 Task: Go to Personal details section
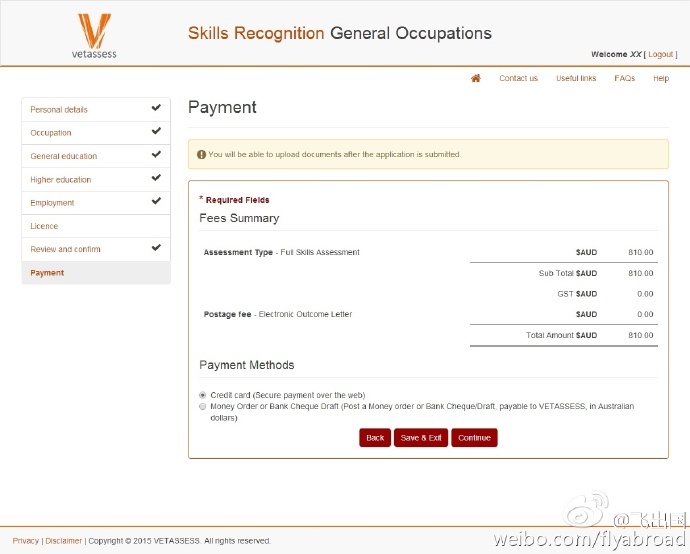click(x=59, y=109)
